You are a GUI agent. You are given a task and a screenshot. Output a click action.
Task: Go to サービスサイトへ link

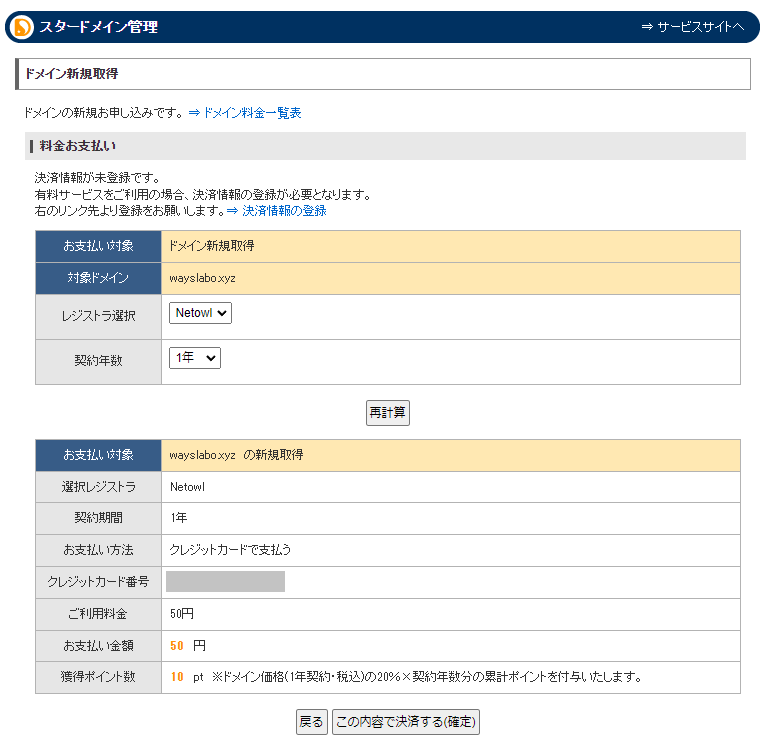tap(692, 27)
